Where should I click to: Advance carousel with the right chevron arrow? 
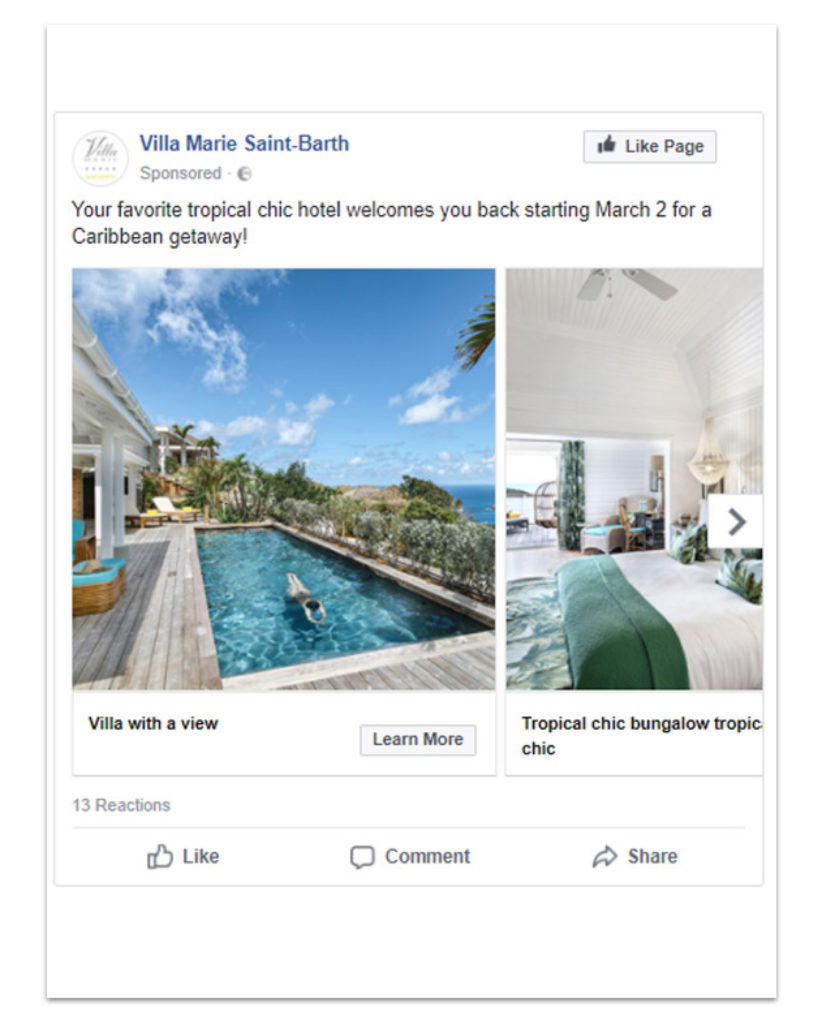(736, 522)
